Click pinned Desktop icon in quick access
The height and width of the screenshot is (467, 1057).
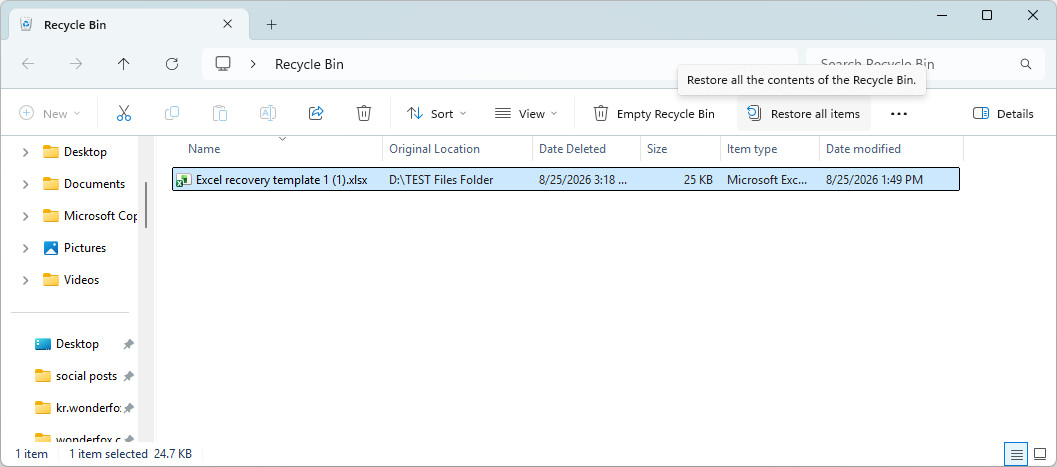pyautogui.click(x=43, y=344)
